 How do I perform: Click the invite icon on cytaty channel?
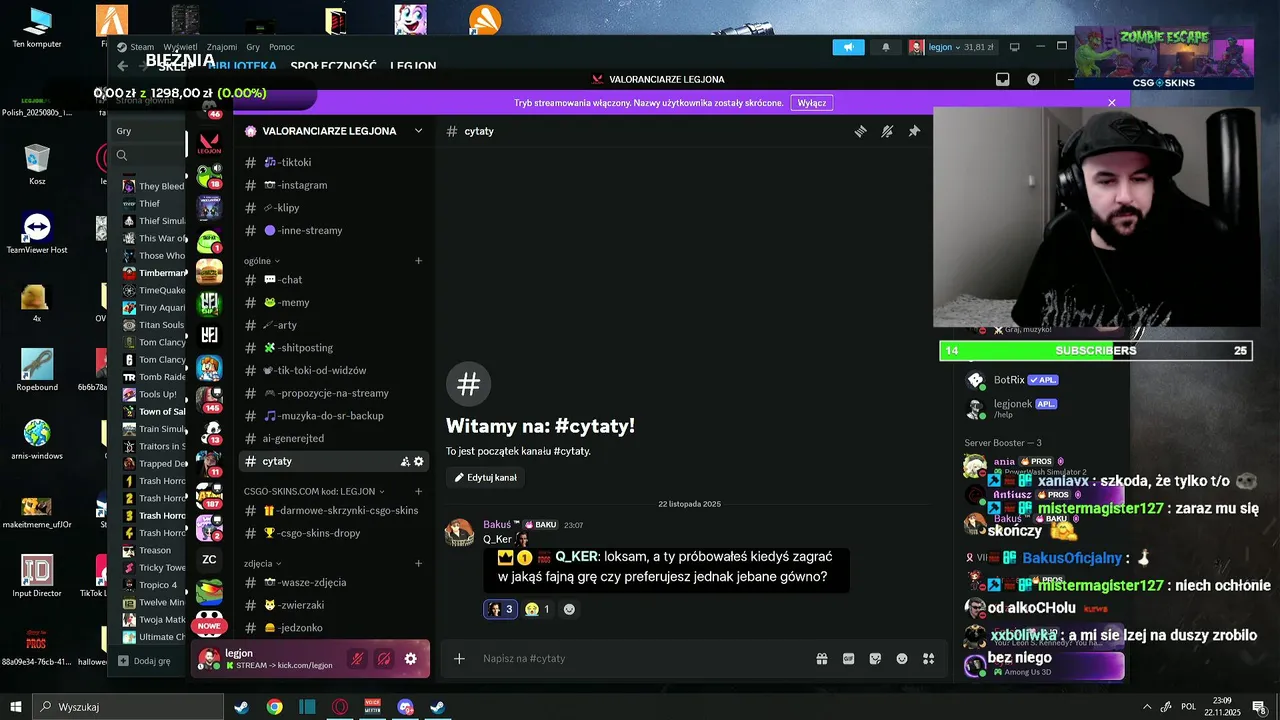[x=405, y=461]
